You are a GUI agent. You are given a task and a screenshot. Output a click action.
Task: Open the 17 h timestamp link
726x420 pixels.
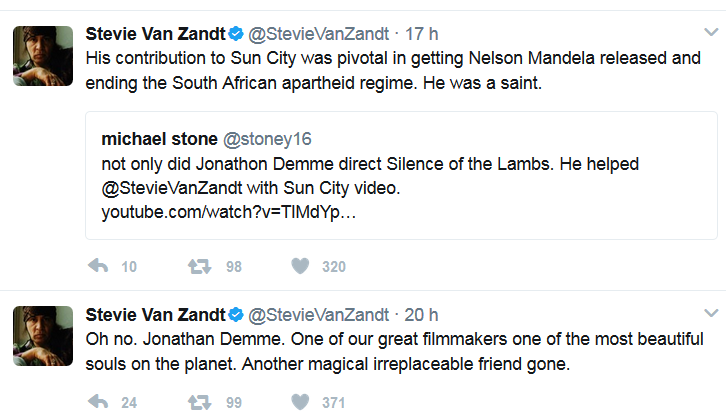click(421, 34)
